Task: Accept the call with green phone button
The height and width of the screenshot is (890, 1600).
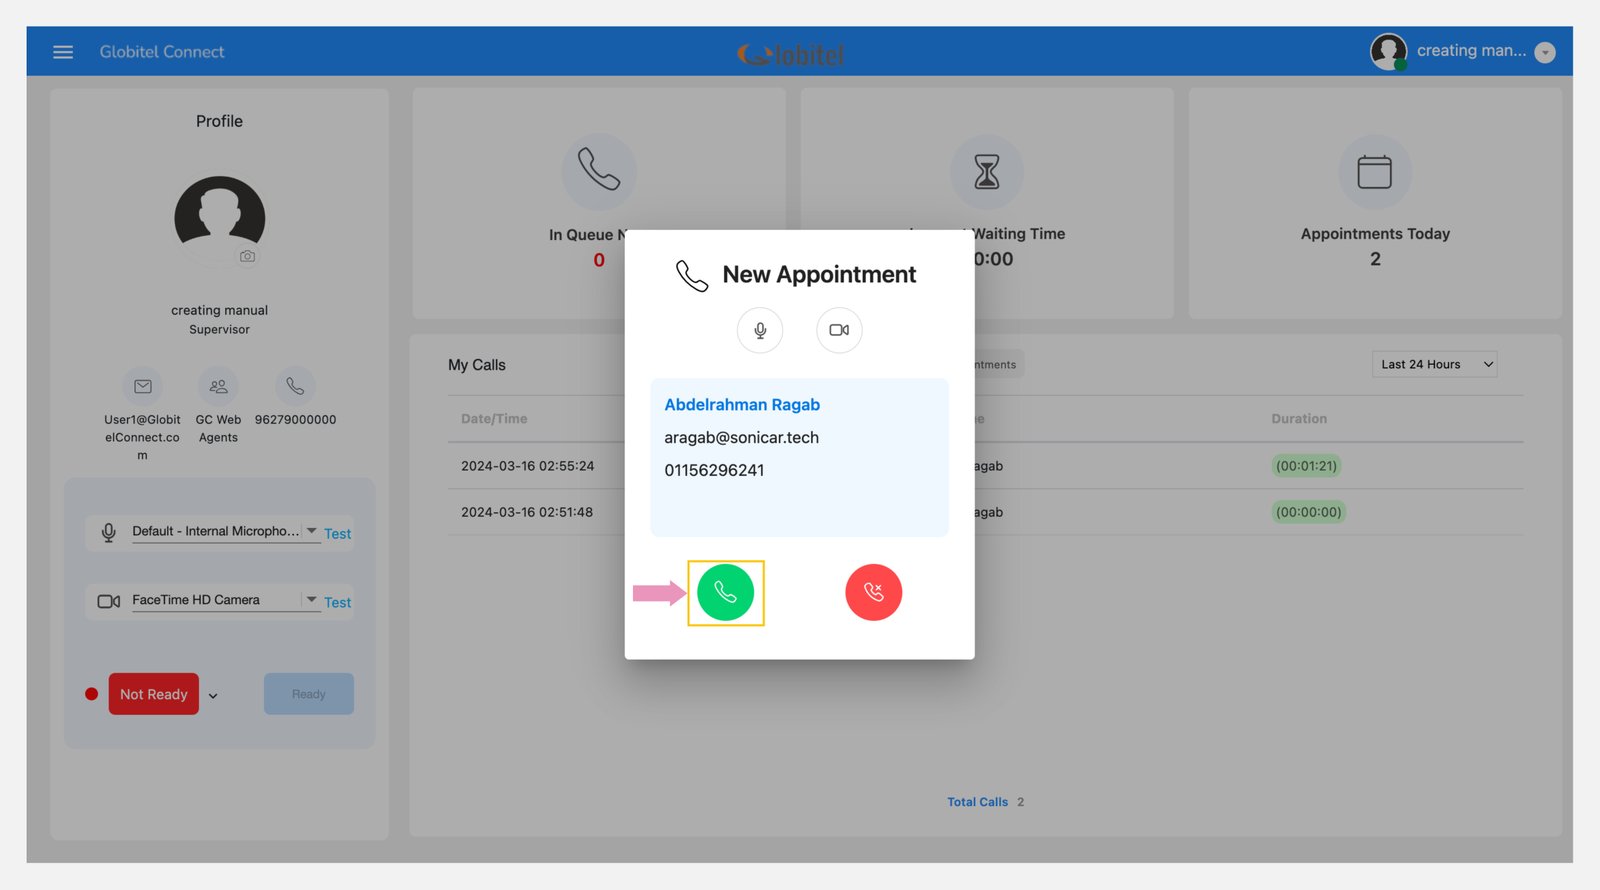Action: tap(725, 593)
